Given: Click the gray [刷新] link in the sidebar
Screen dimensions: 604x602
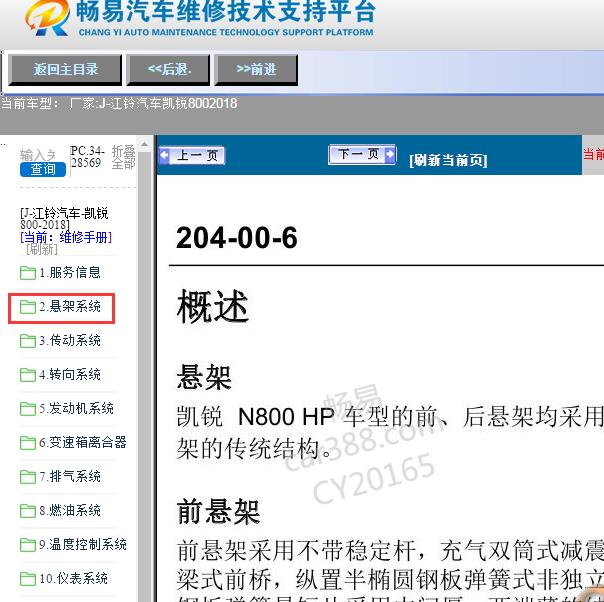Looking at the screenshot, I should (42, 249).
